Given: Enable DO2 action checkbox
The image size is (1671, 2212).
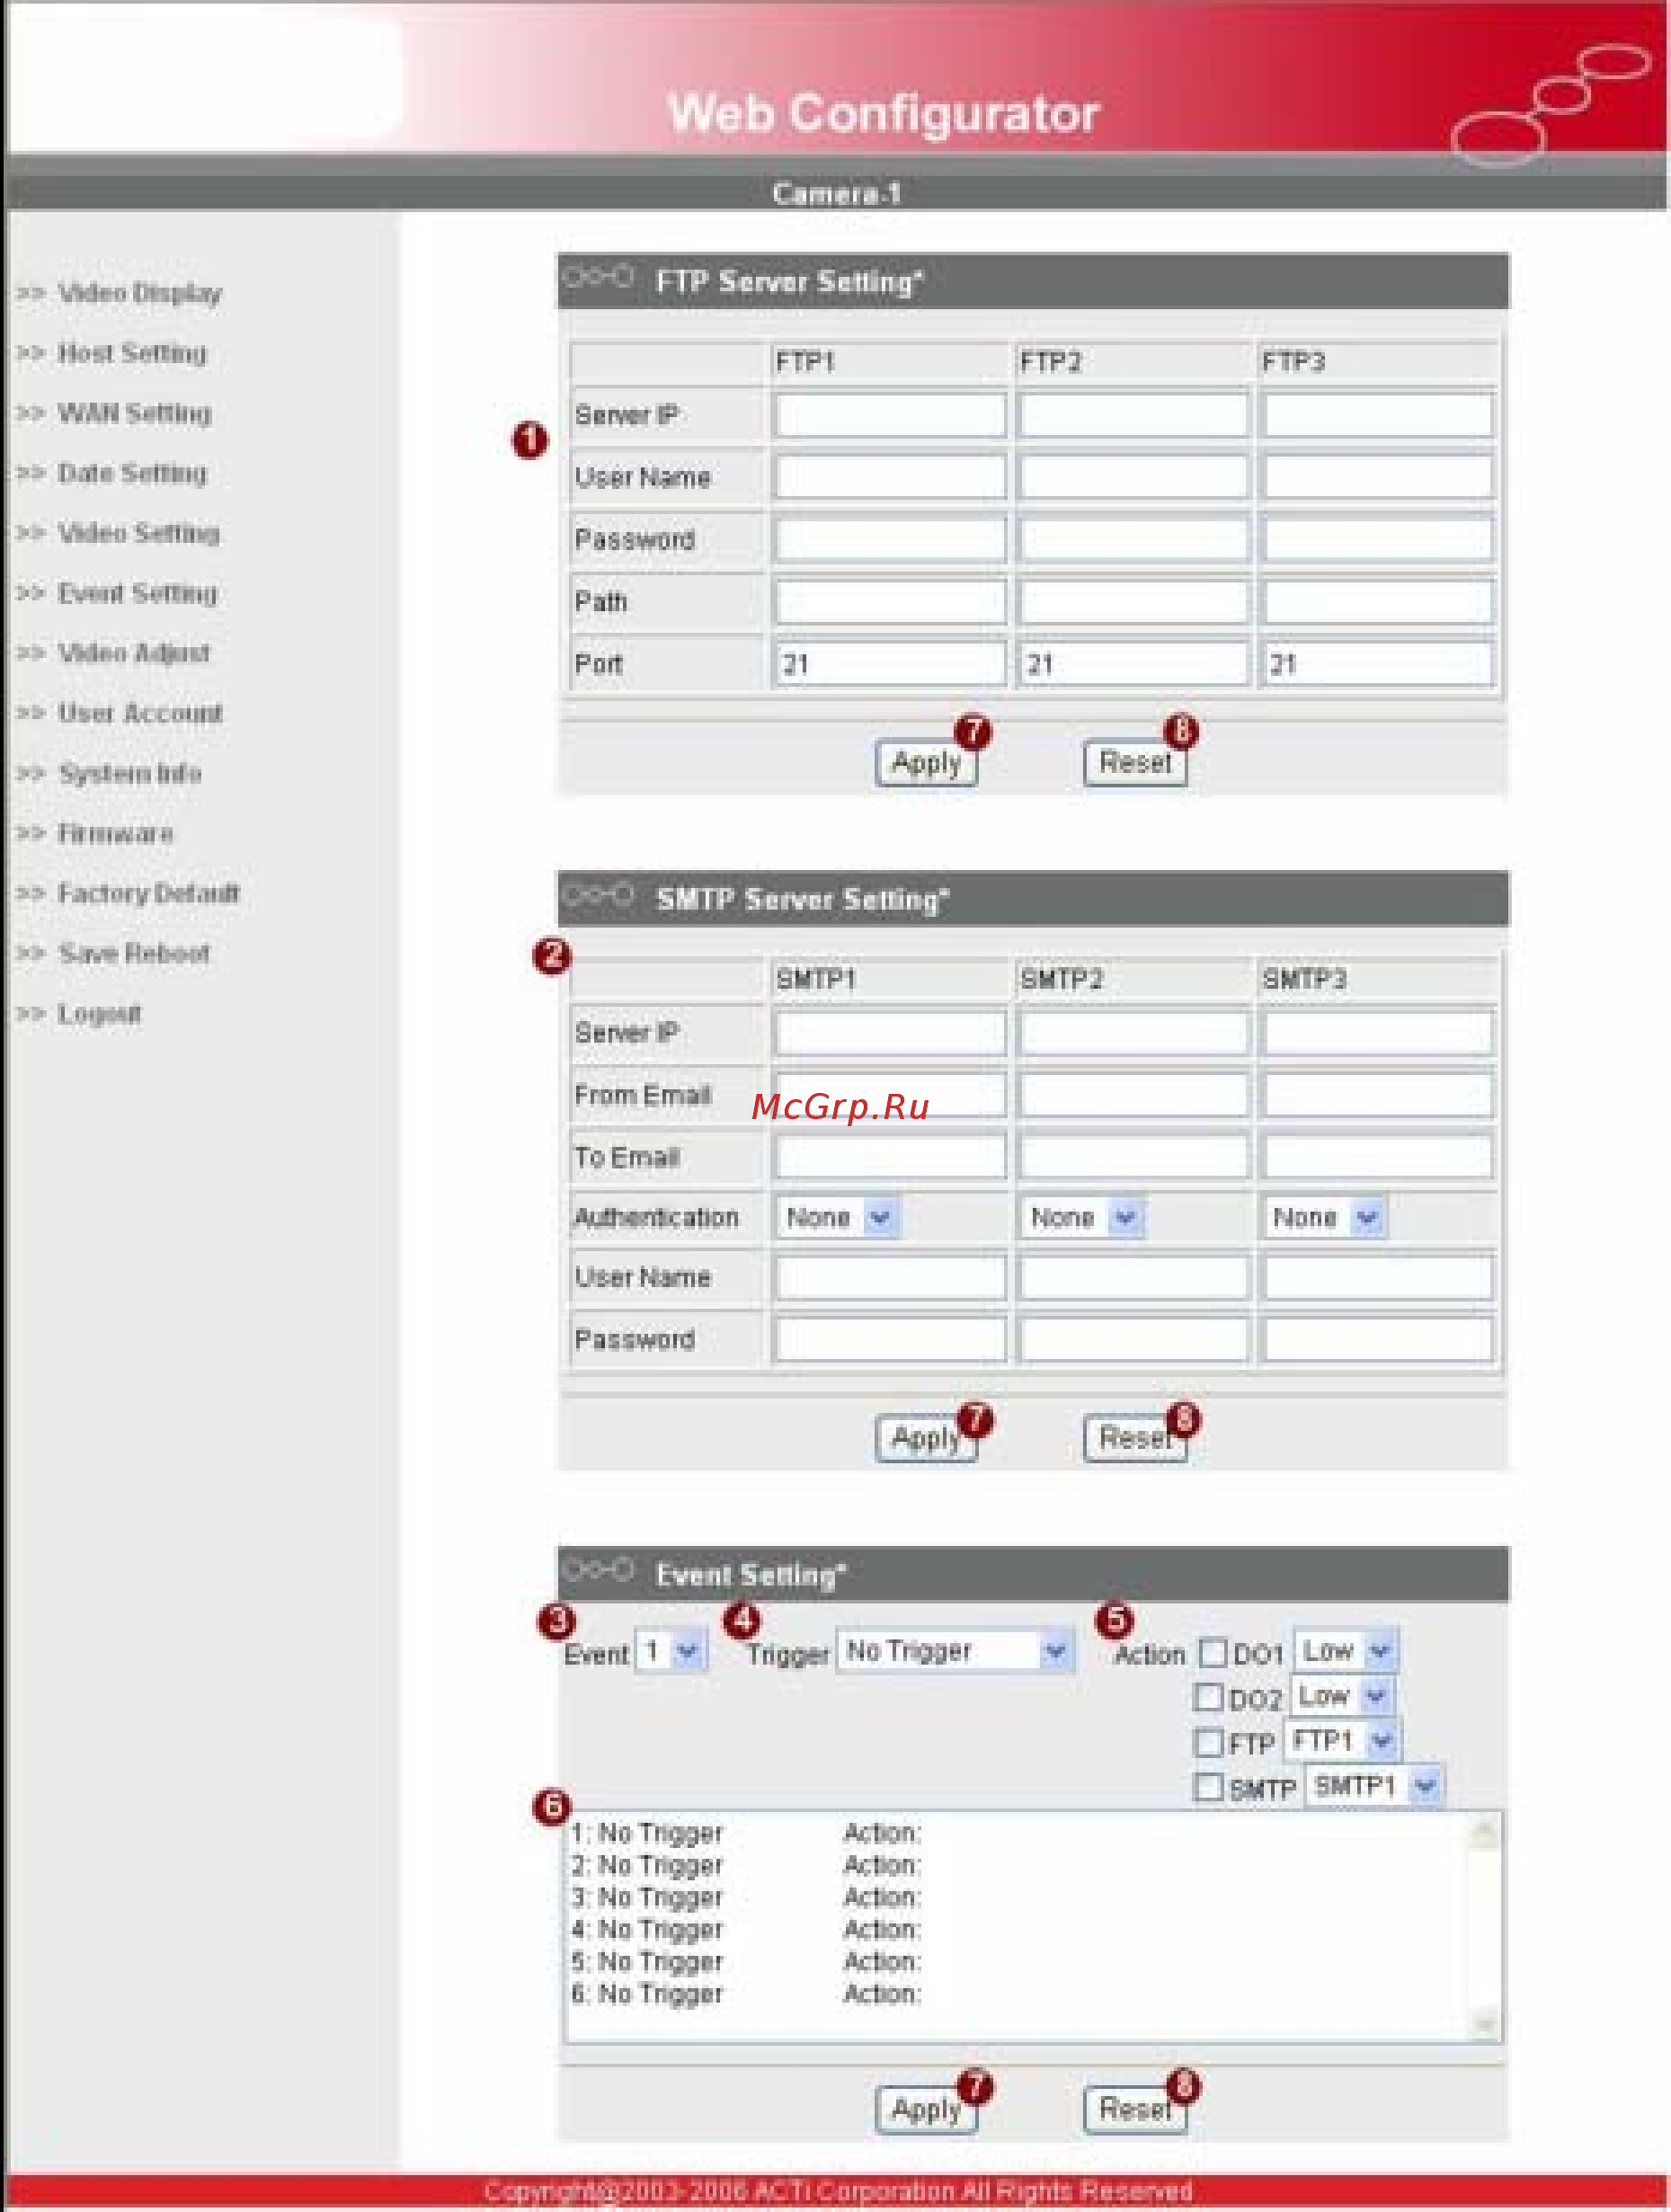Looking at the screenshot, I should click(x=1209, y=1697).
